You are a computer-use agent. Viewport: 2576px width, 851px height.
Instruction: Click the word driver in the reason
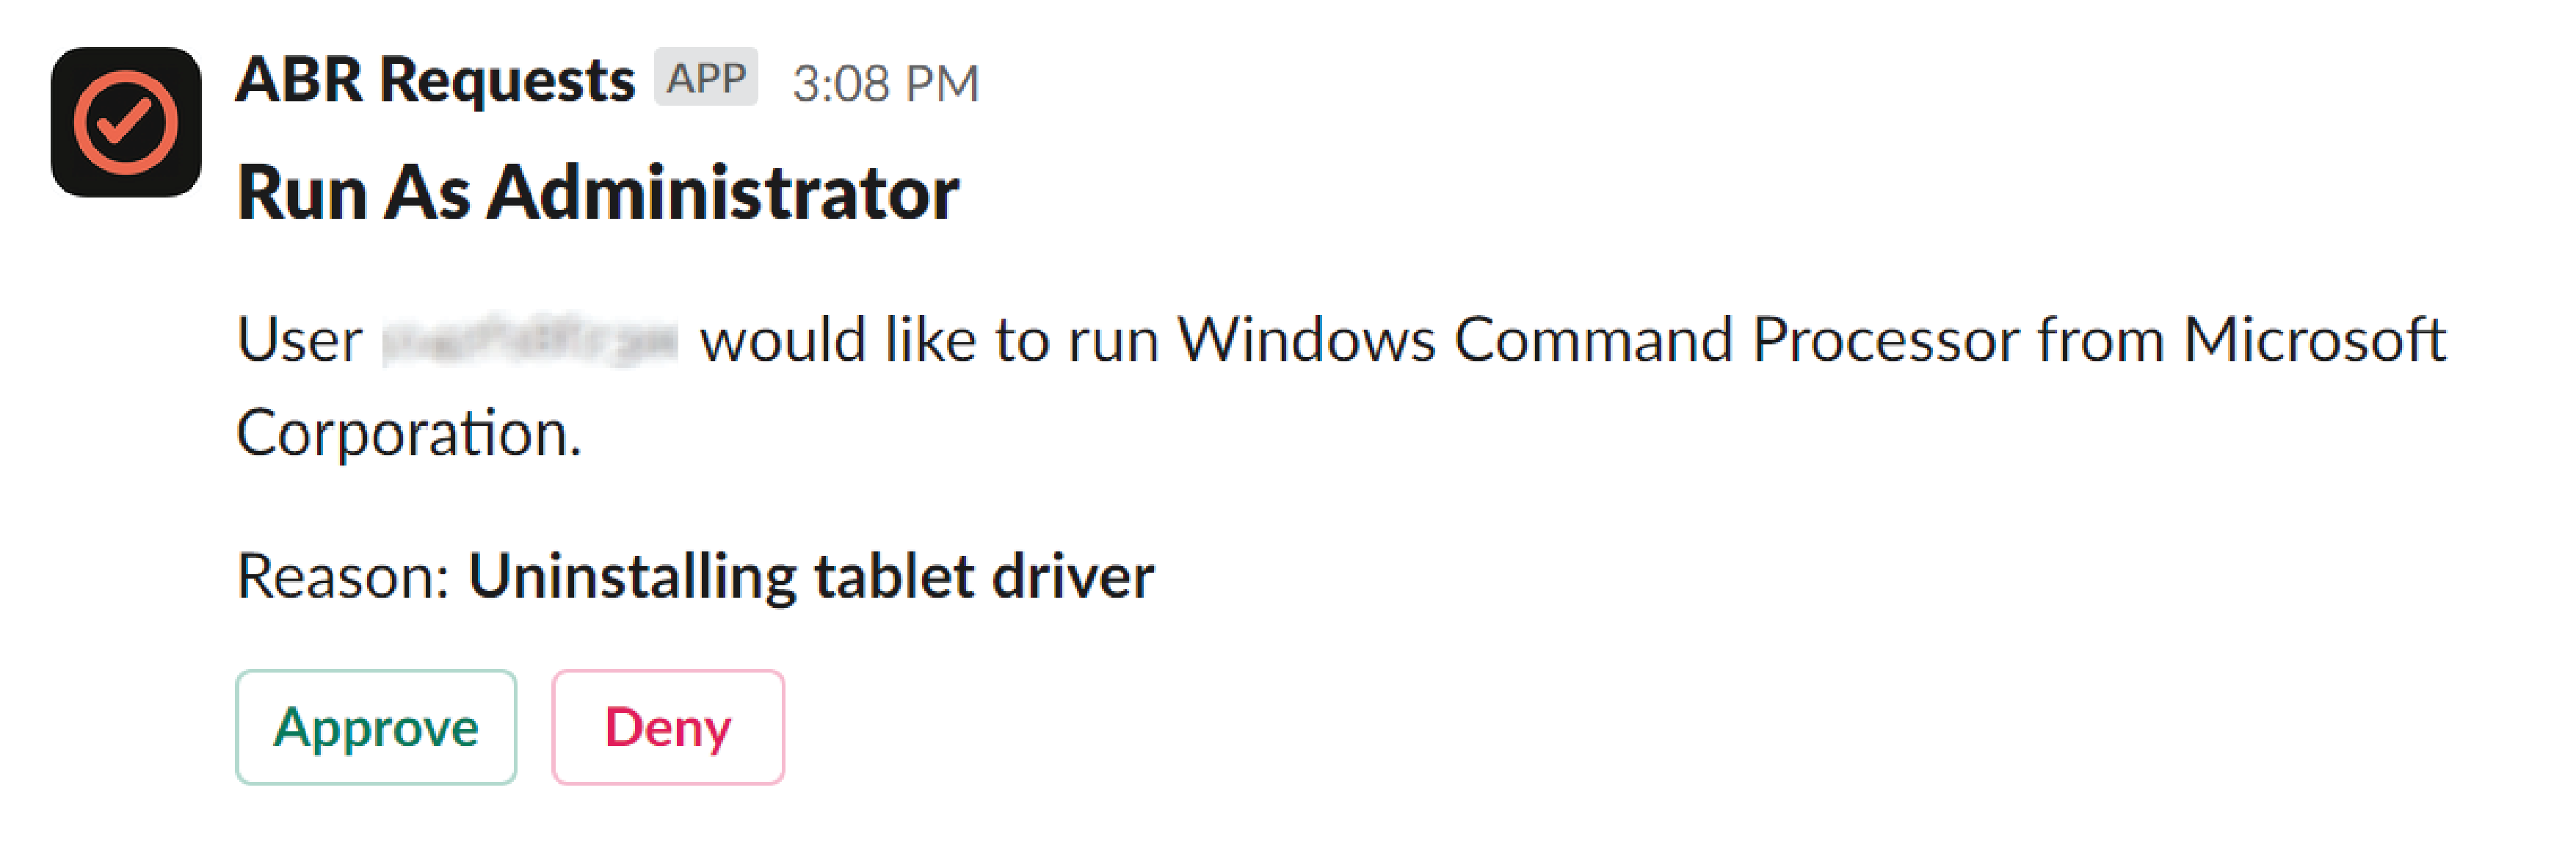1073,577
